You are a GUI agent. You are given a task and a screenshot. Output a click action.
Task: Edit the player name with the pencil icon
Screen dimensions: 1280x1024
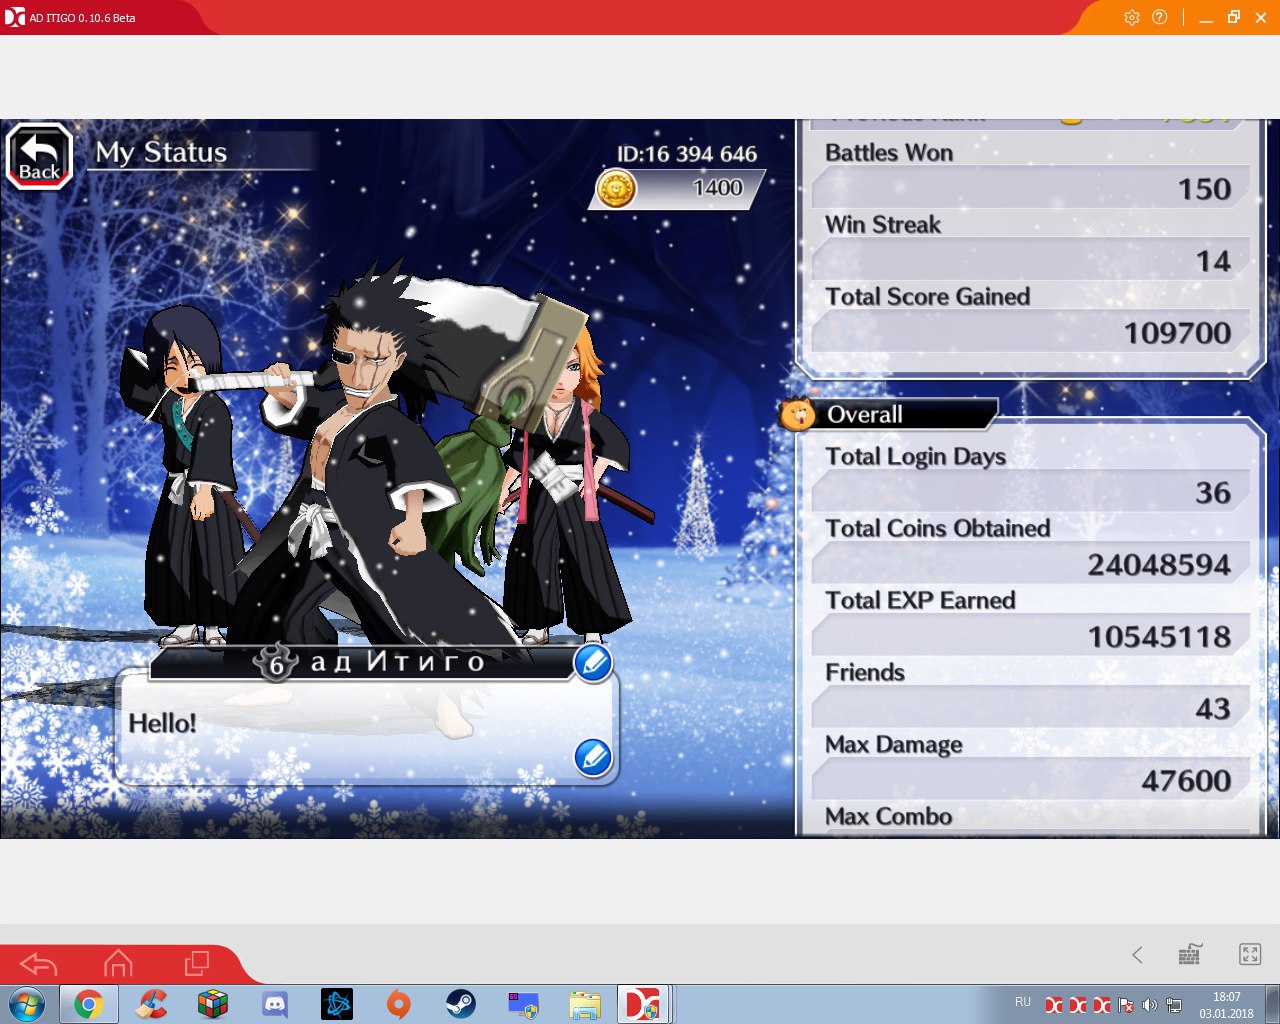pyautogui.click(x=593, y=662)
